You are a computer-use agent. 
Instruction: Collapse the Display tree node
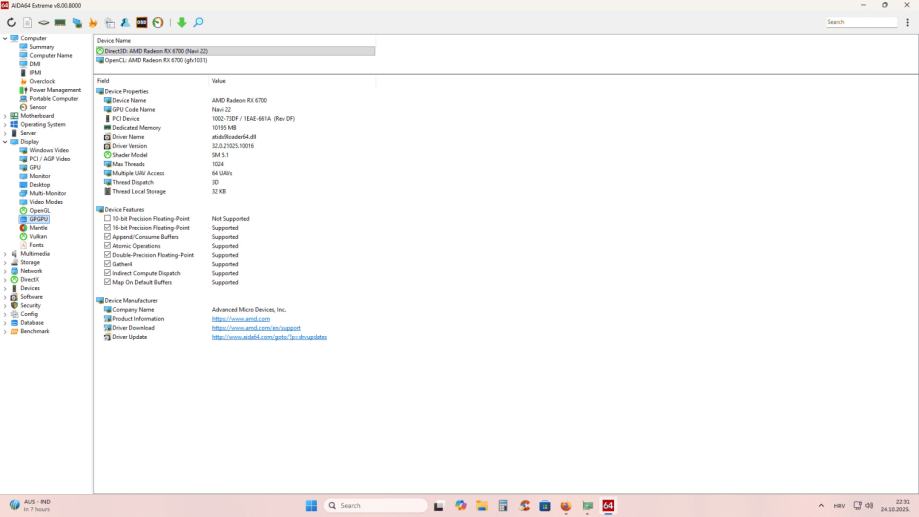pos(5,142)
